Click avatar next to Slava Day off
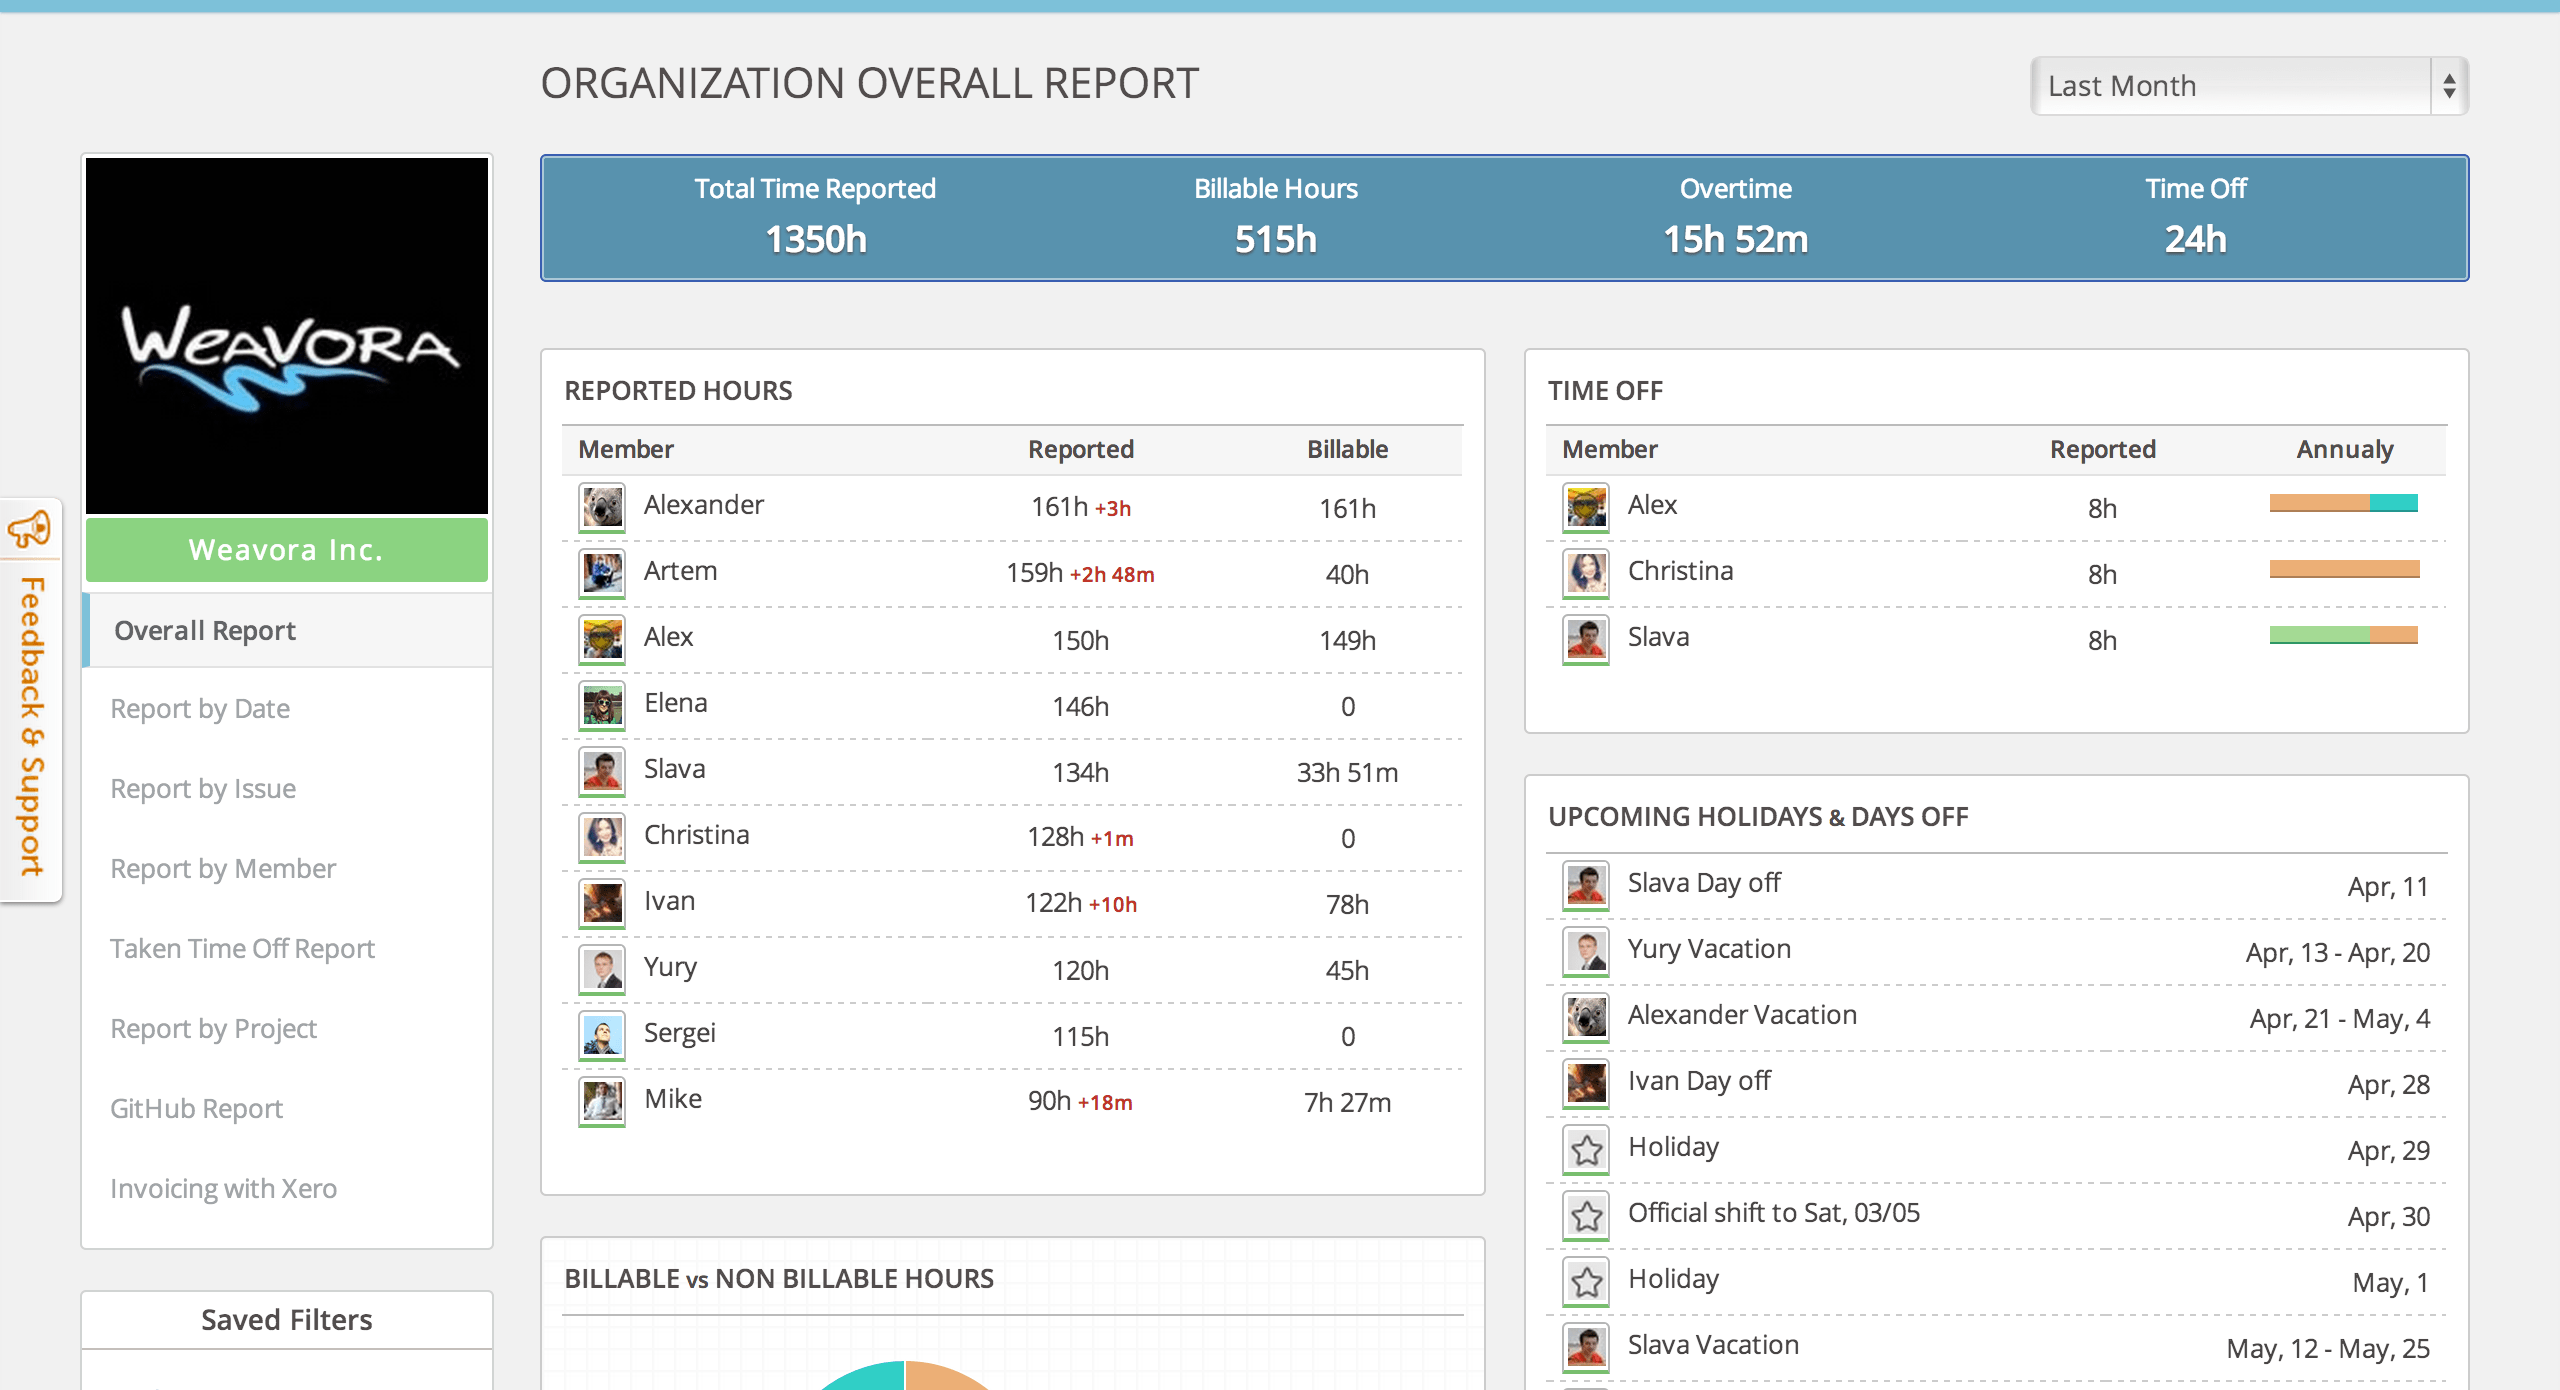The width and height of the screenshot is (2560, 1390). pyautogui.click(x=1586, y=886)
